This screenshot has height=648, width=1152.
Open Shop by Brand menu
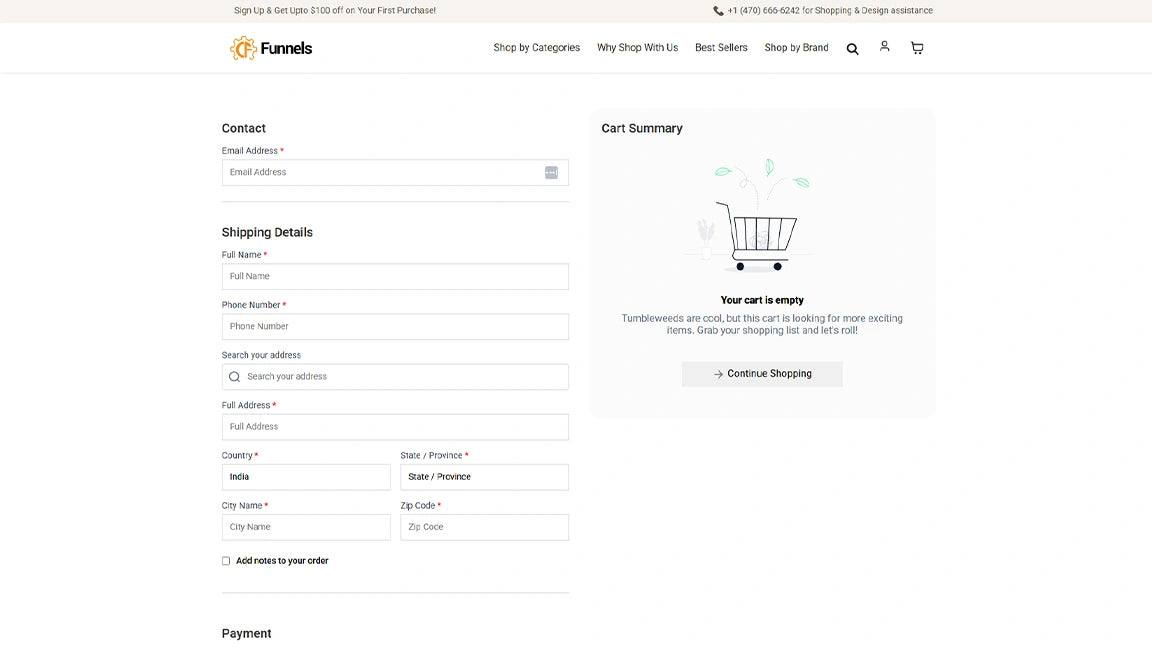796,48
